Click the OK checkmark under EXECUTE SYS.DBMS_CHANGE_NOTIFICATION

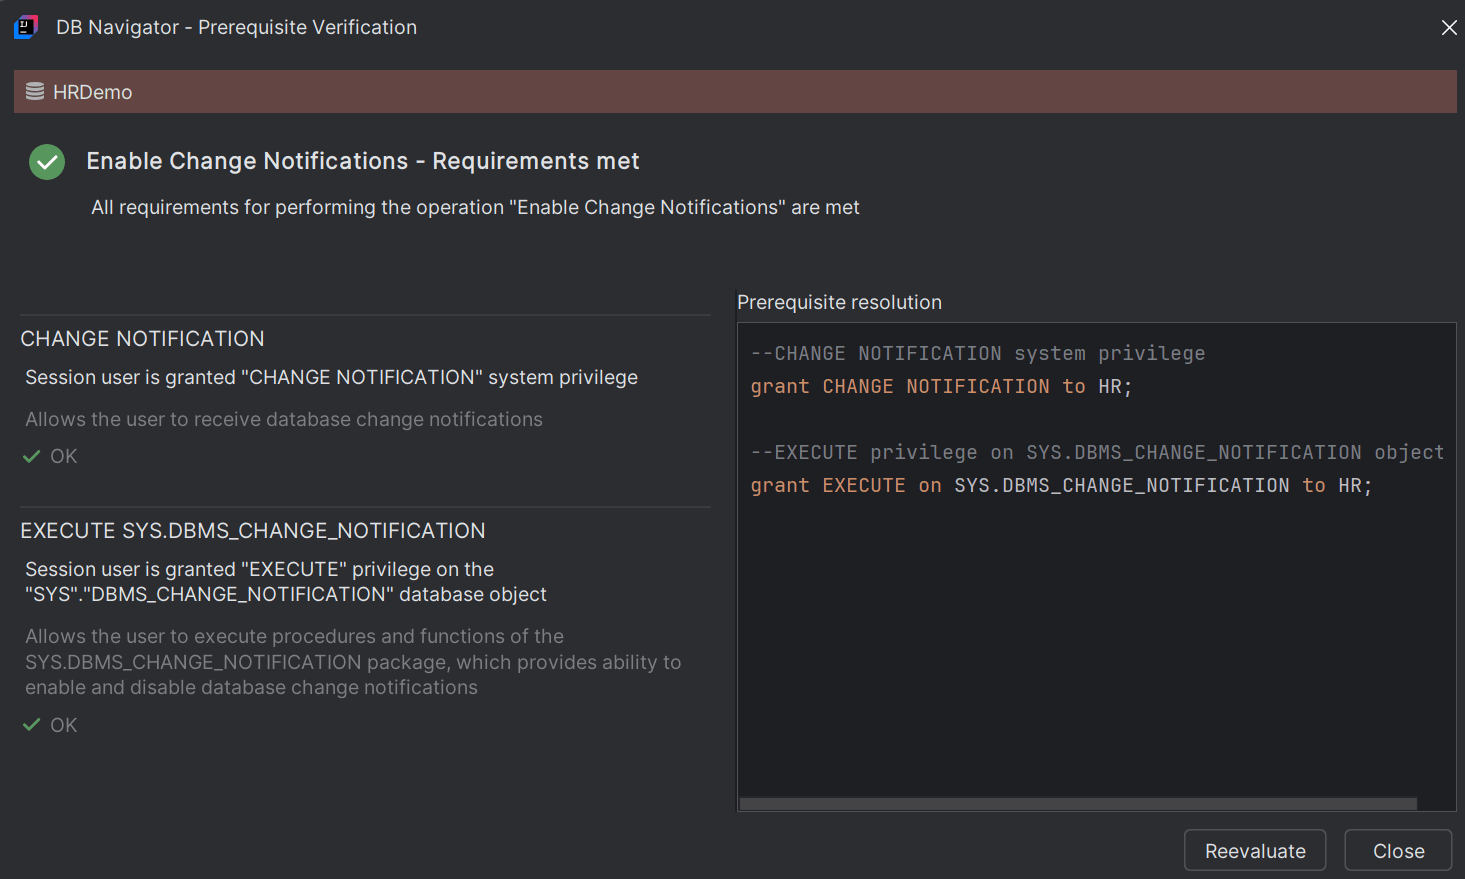pyautogui.click(x=33, y=724)
